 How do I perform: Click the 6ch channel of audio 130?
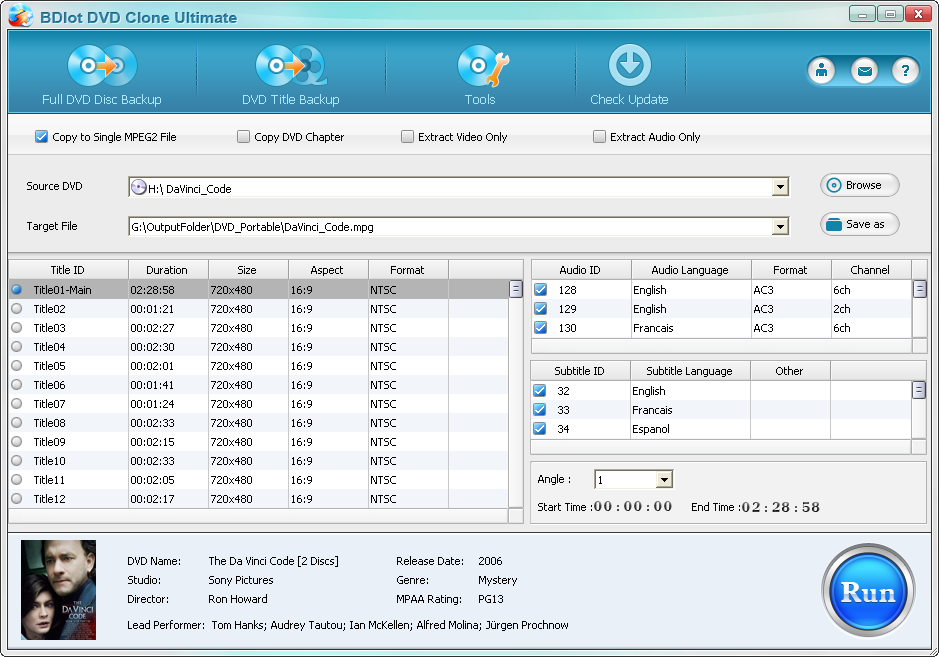pyautogui.click(x=842, y=328)
